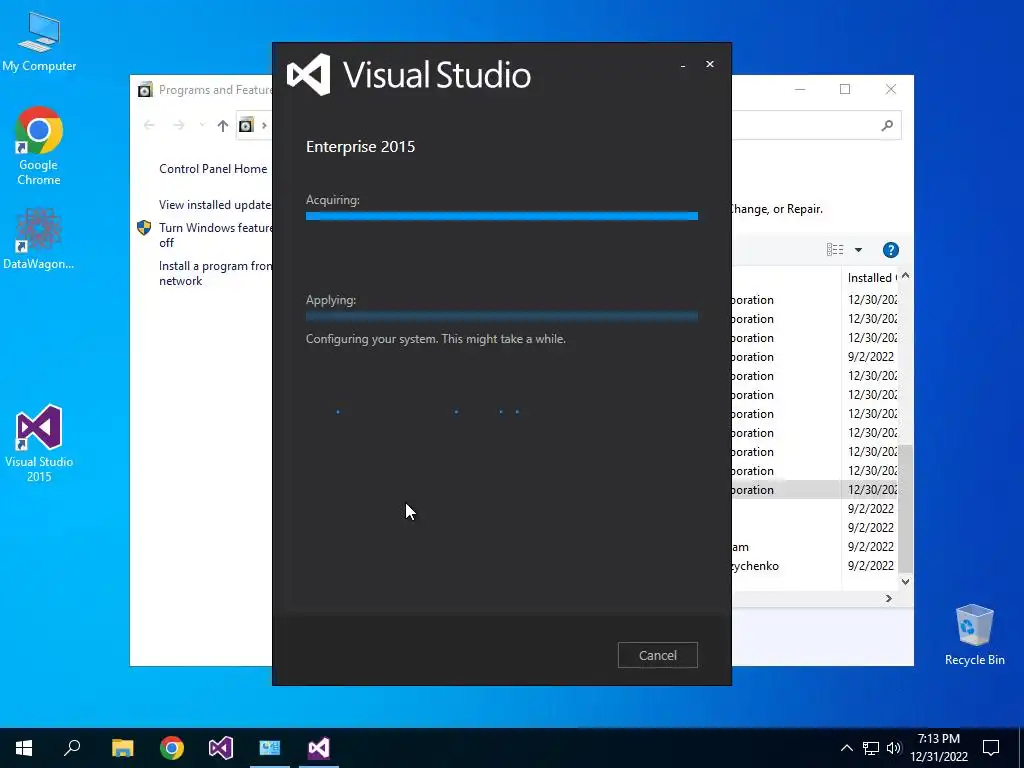The height and width of the screenshot is (768, 1024).
Task: Open Programs and Features help icon
Action: click(890, 249)
